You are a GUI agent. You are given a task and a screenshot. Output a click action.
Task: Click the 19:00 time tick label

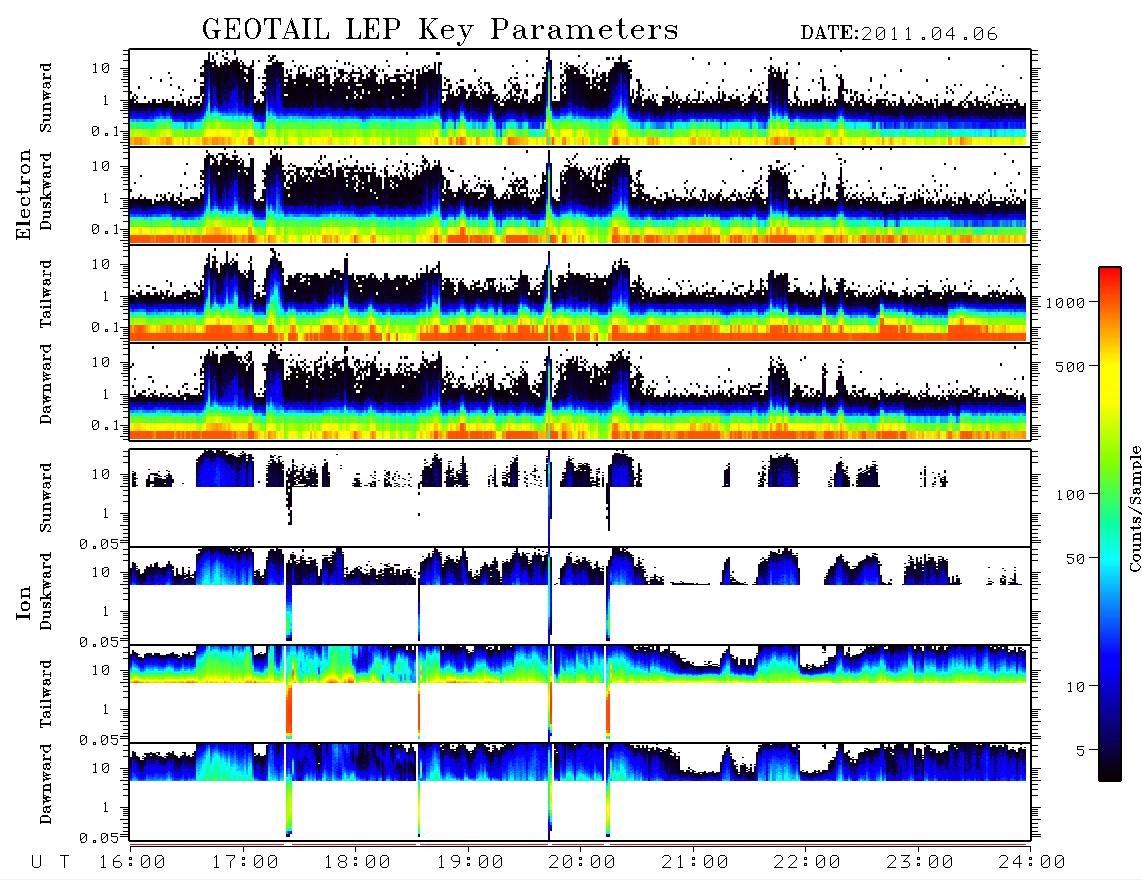pos(470,862)
